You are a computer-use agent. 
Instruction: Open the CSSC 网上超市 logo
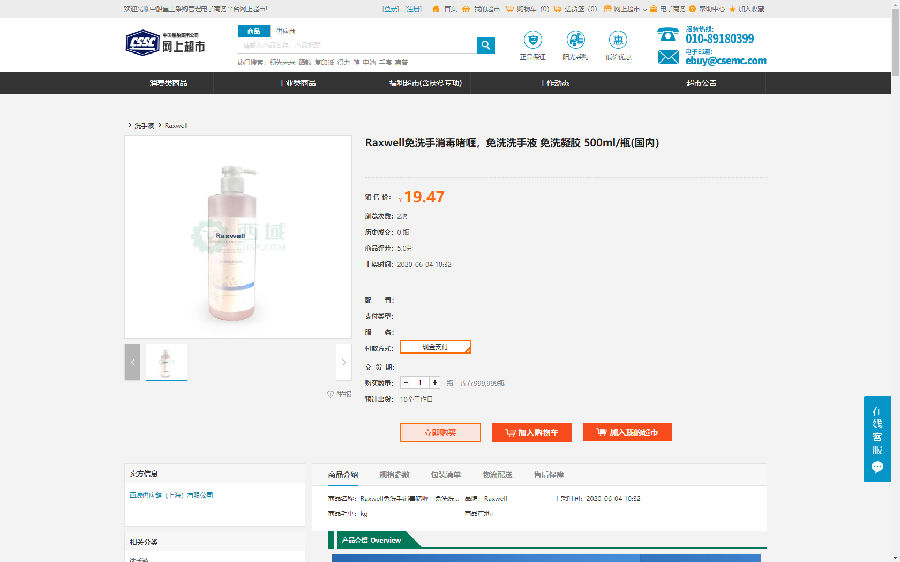click(x=165, y=42)
